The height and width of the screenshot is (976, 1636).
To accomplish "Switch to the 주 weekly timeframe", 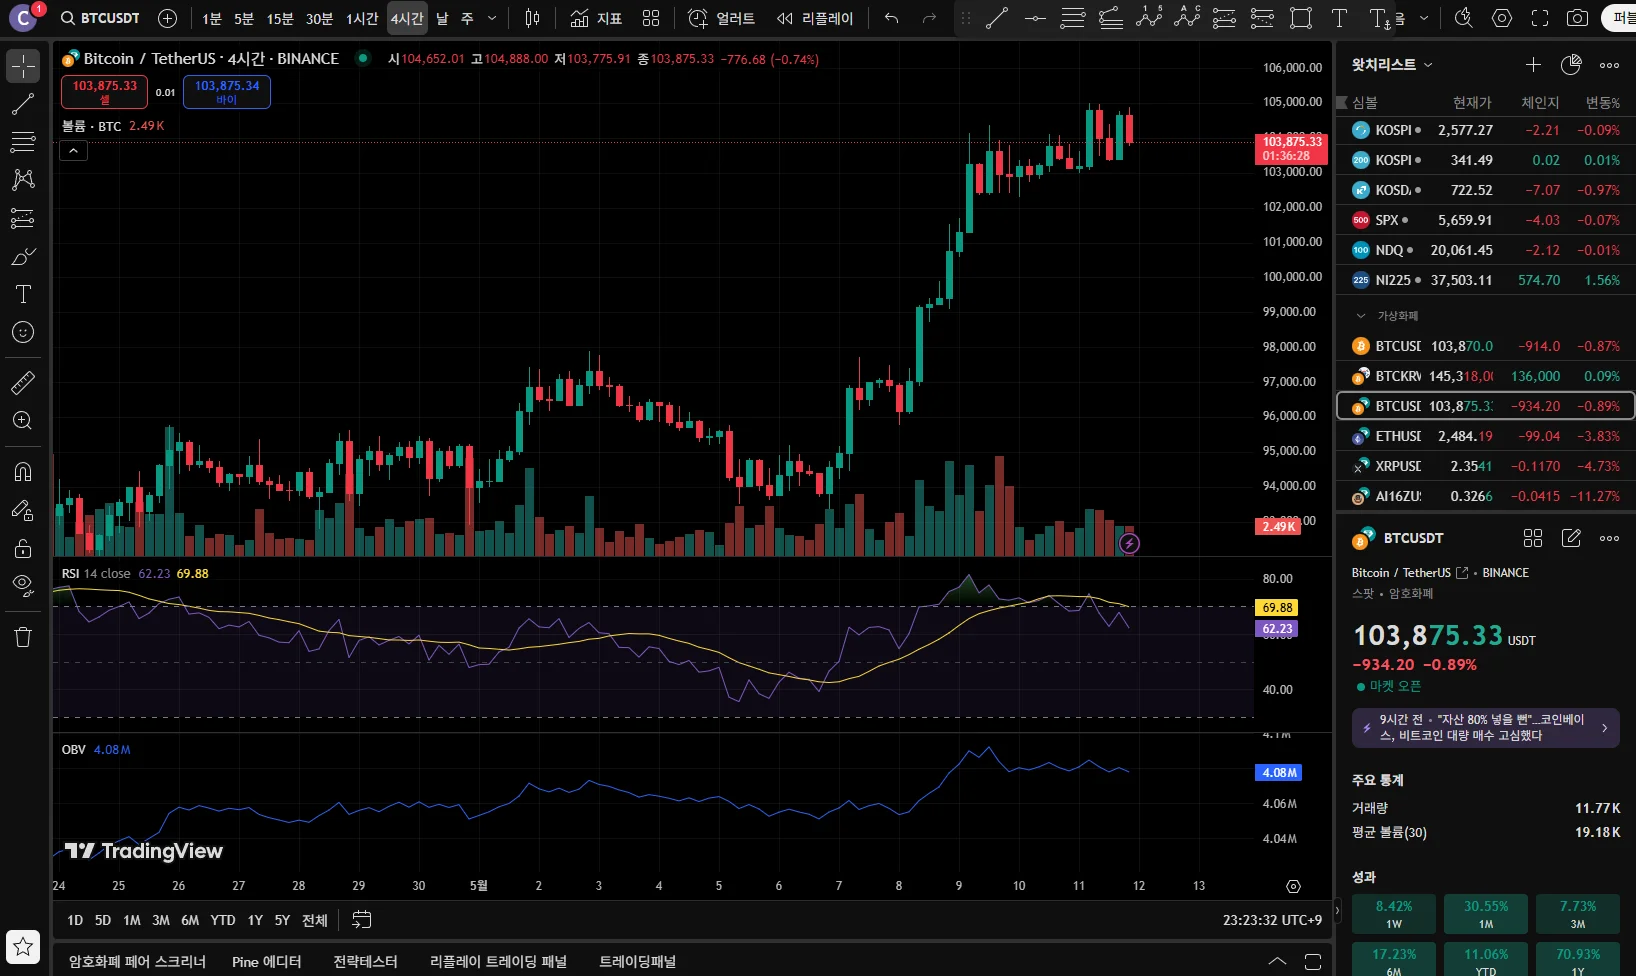I will click(467, 18).
